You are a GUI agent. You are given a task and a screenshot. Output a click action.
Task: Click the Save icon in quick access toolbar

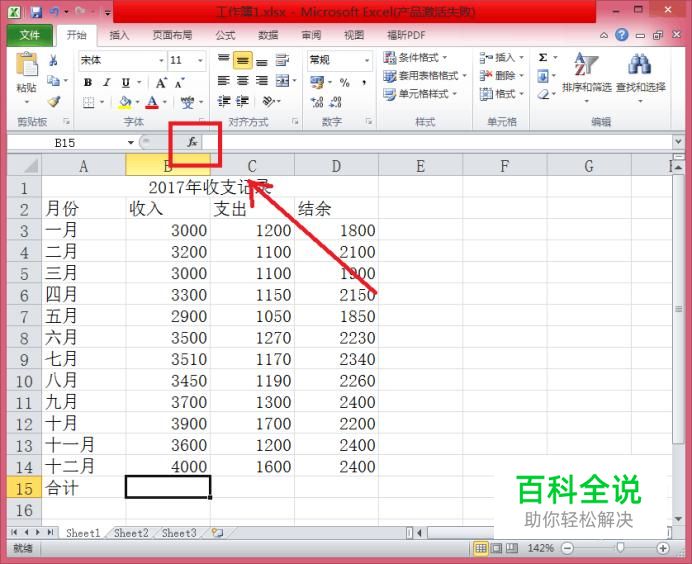(x=36, y=11)
